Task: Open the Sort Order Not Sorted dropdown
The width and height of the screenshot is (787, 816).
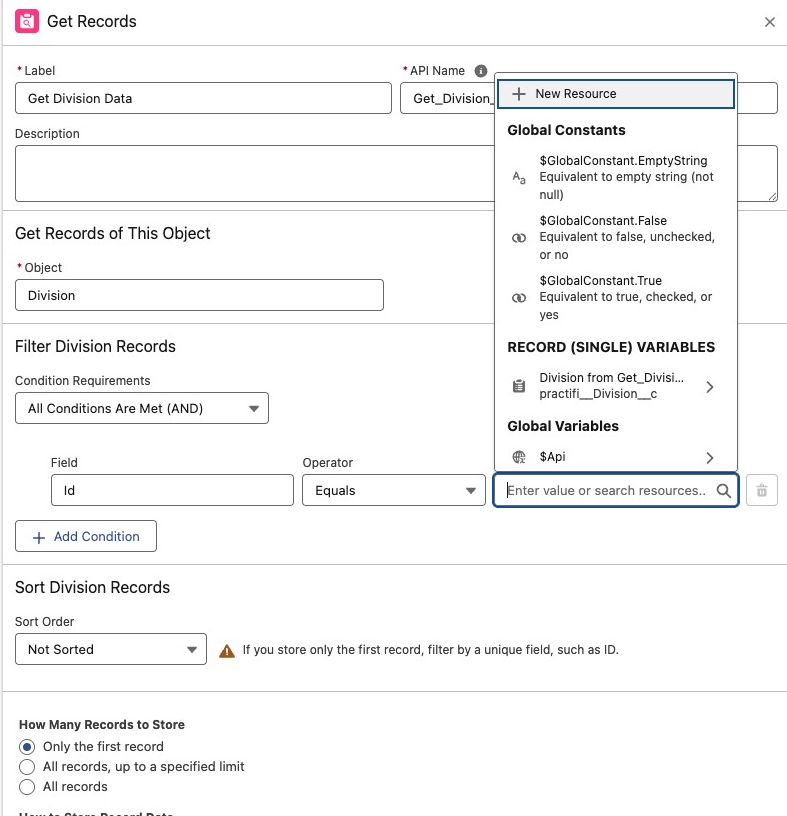Action: tap(111, 650)
